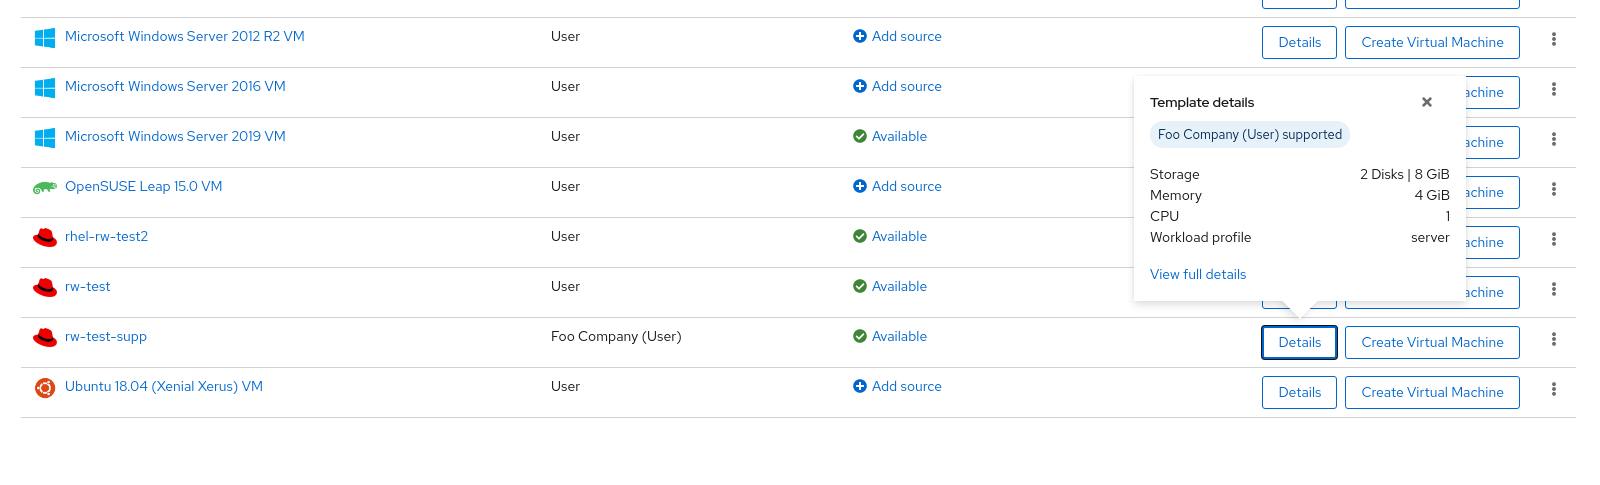Open kebab menu for OpenSUSE Leap 15.0 VM

tap(1554, 189)
